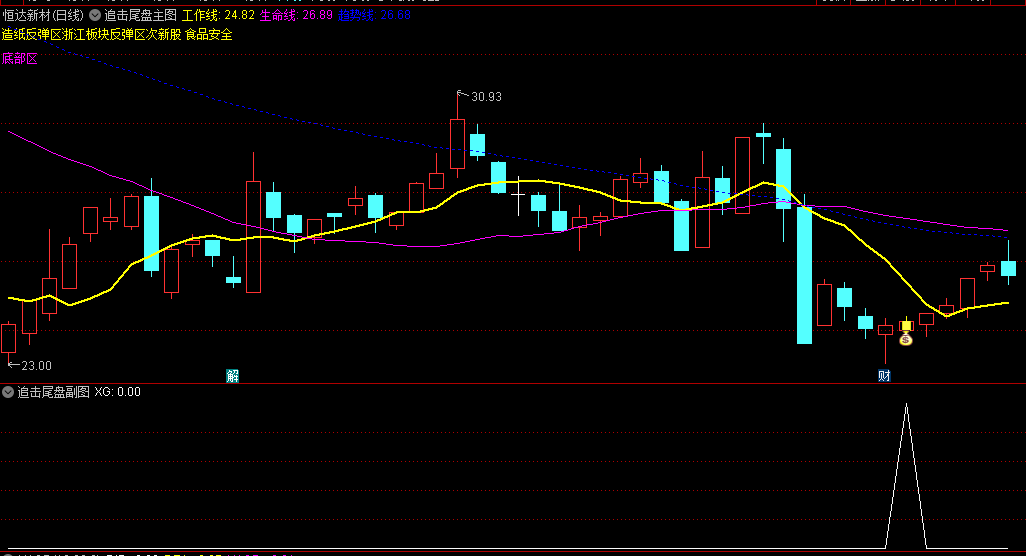Click the white signal spike in sub-chart
Viewport: 1026px width, 556px height.
click(x=906, y=476)
